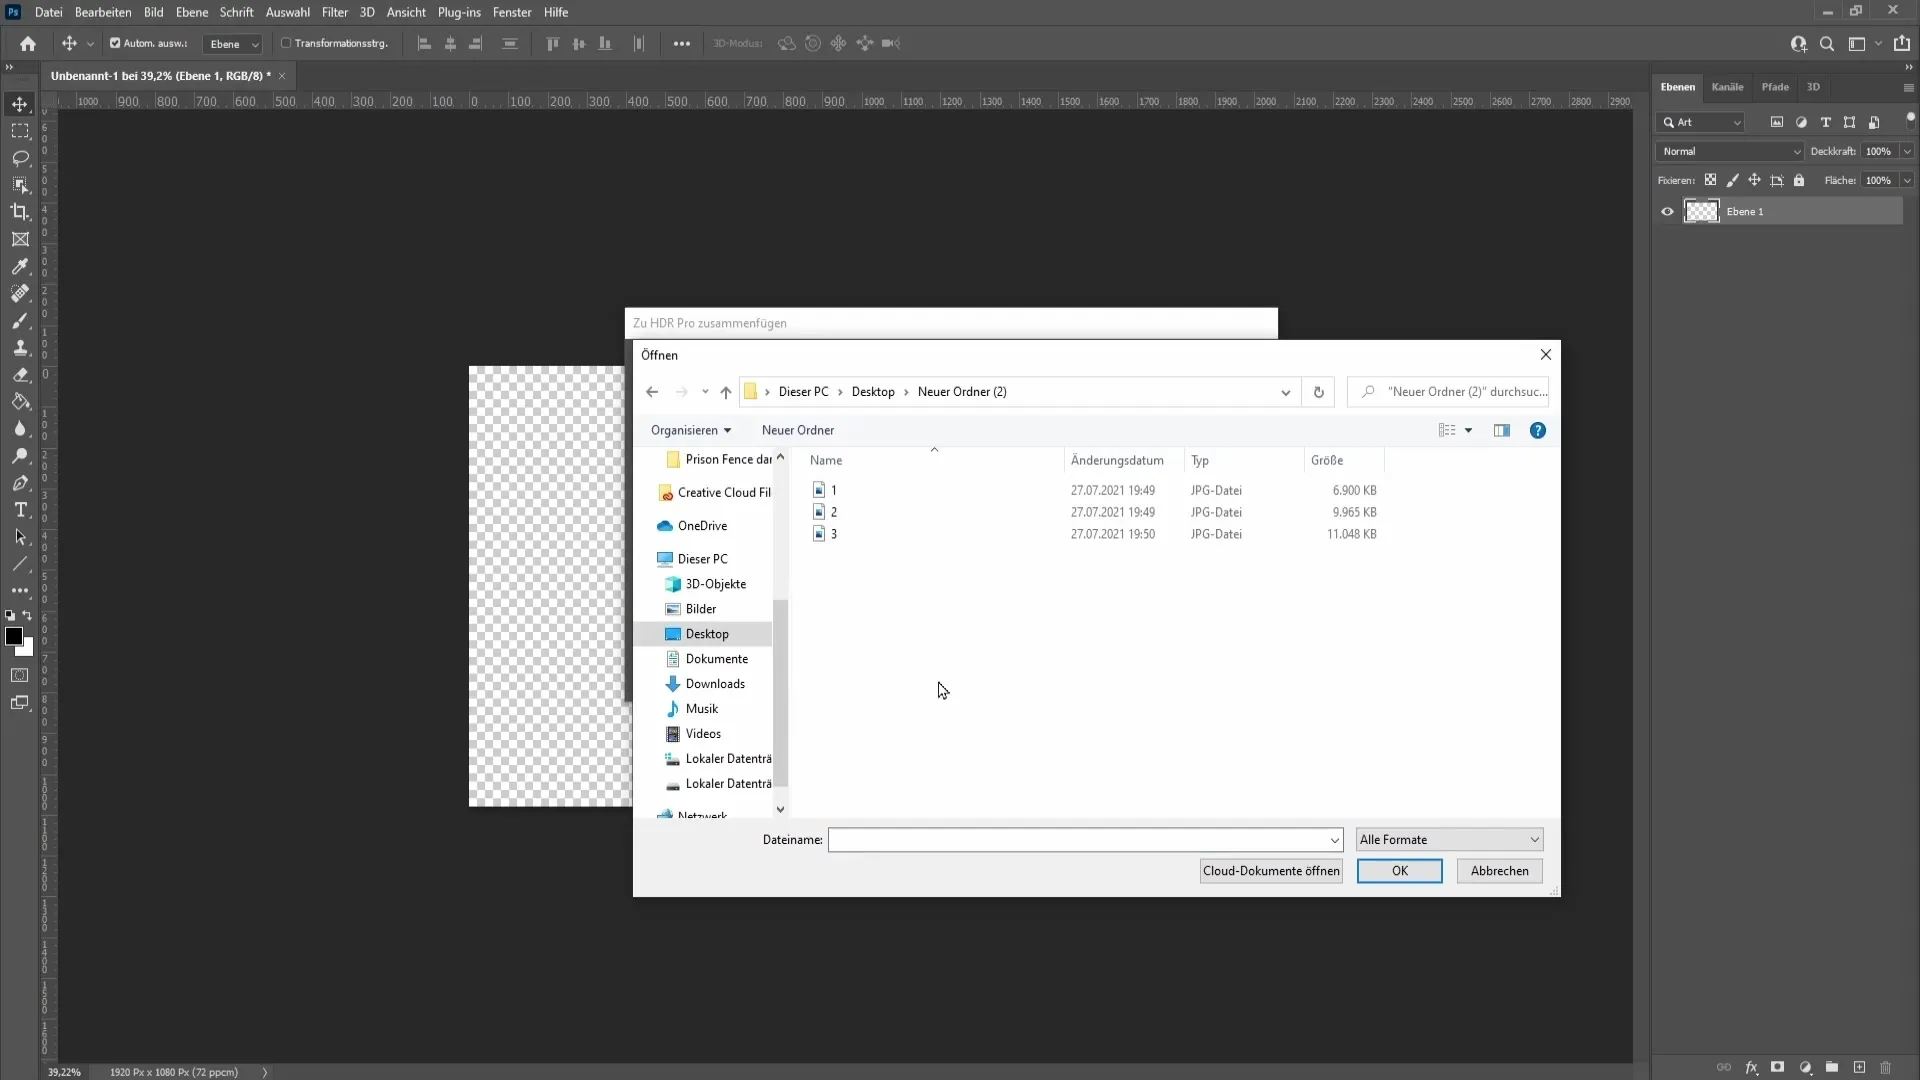Open the Ebene menu
Viewport: 1920px width, 1080px height.
(x=189, y=12)
